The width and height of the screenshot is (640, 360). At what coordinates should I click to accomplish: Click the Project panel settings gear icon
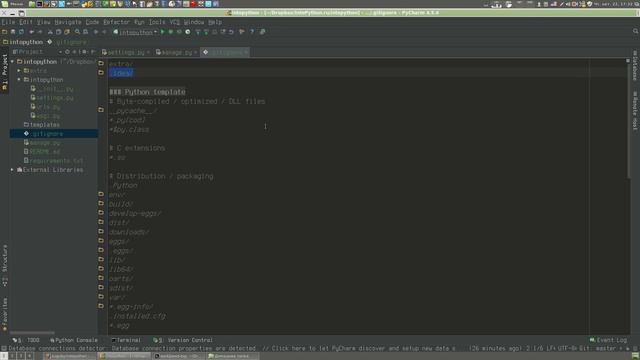84,52
